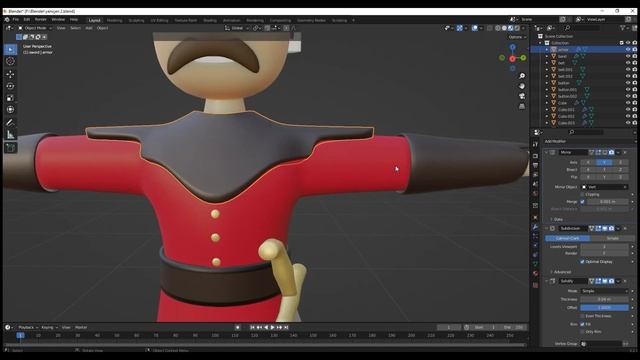This screenshot has width=640, height=360.
Task: Toggle the Optimal Display checkbox
Action: click(582, 262)
